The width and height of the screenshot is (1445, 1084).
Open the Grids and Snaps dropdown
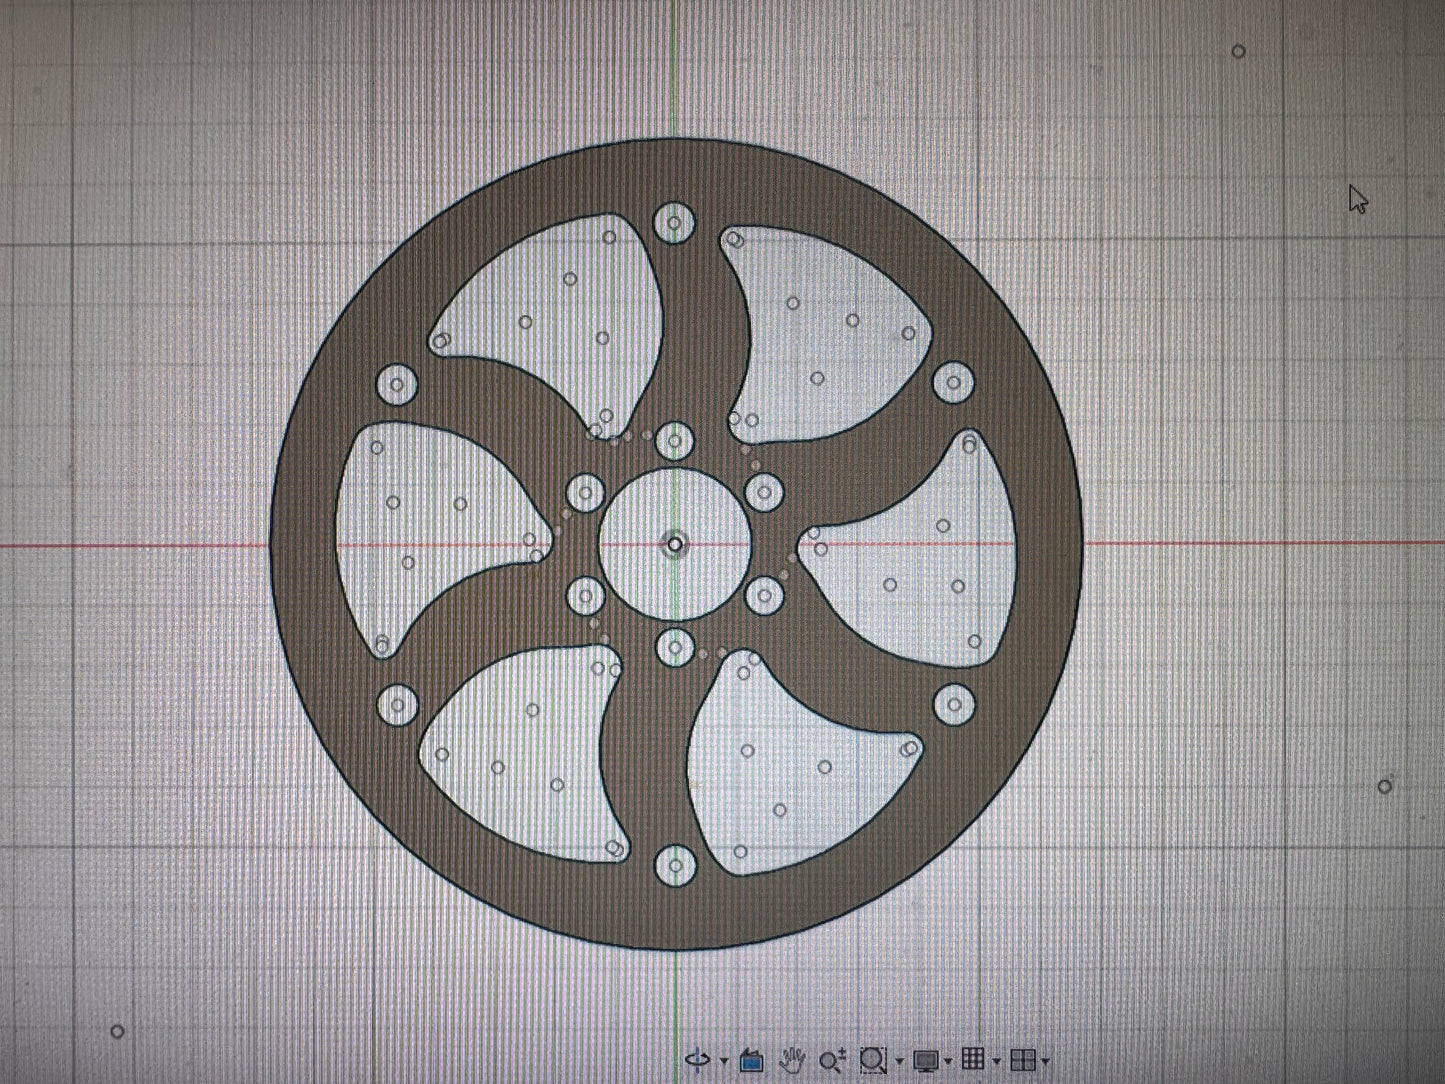pyautogui.click(x=997, y=1062)
